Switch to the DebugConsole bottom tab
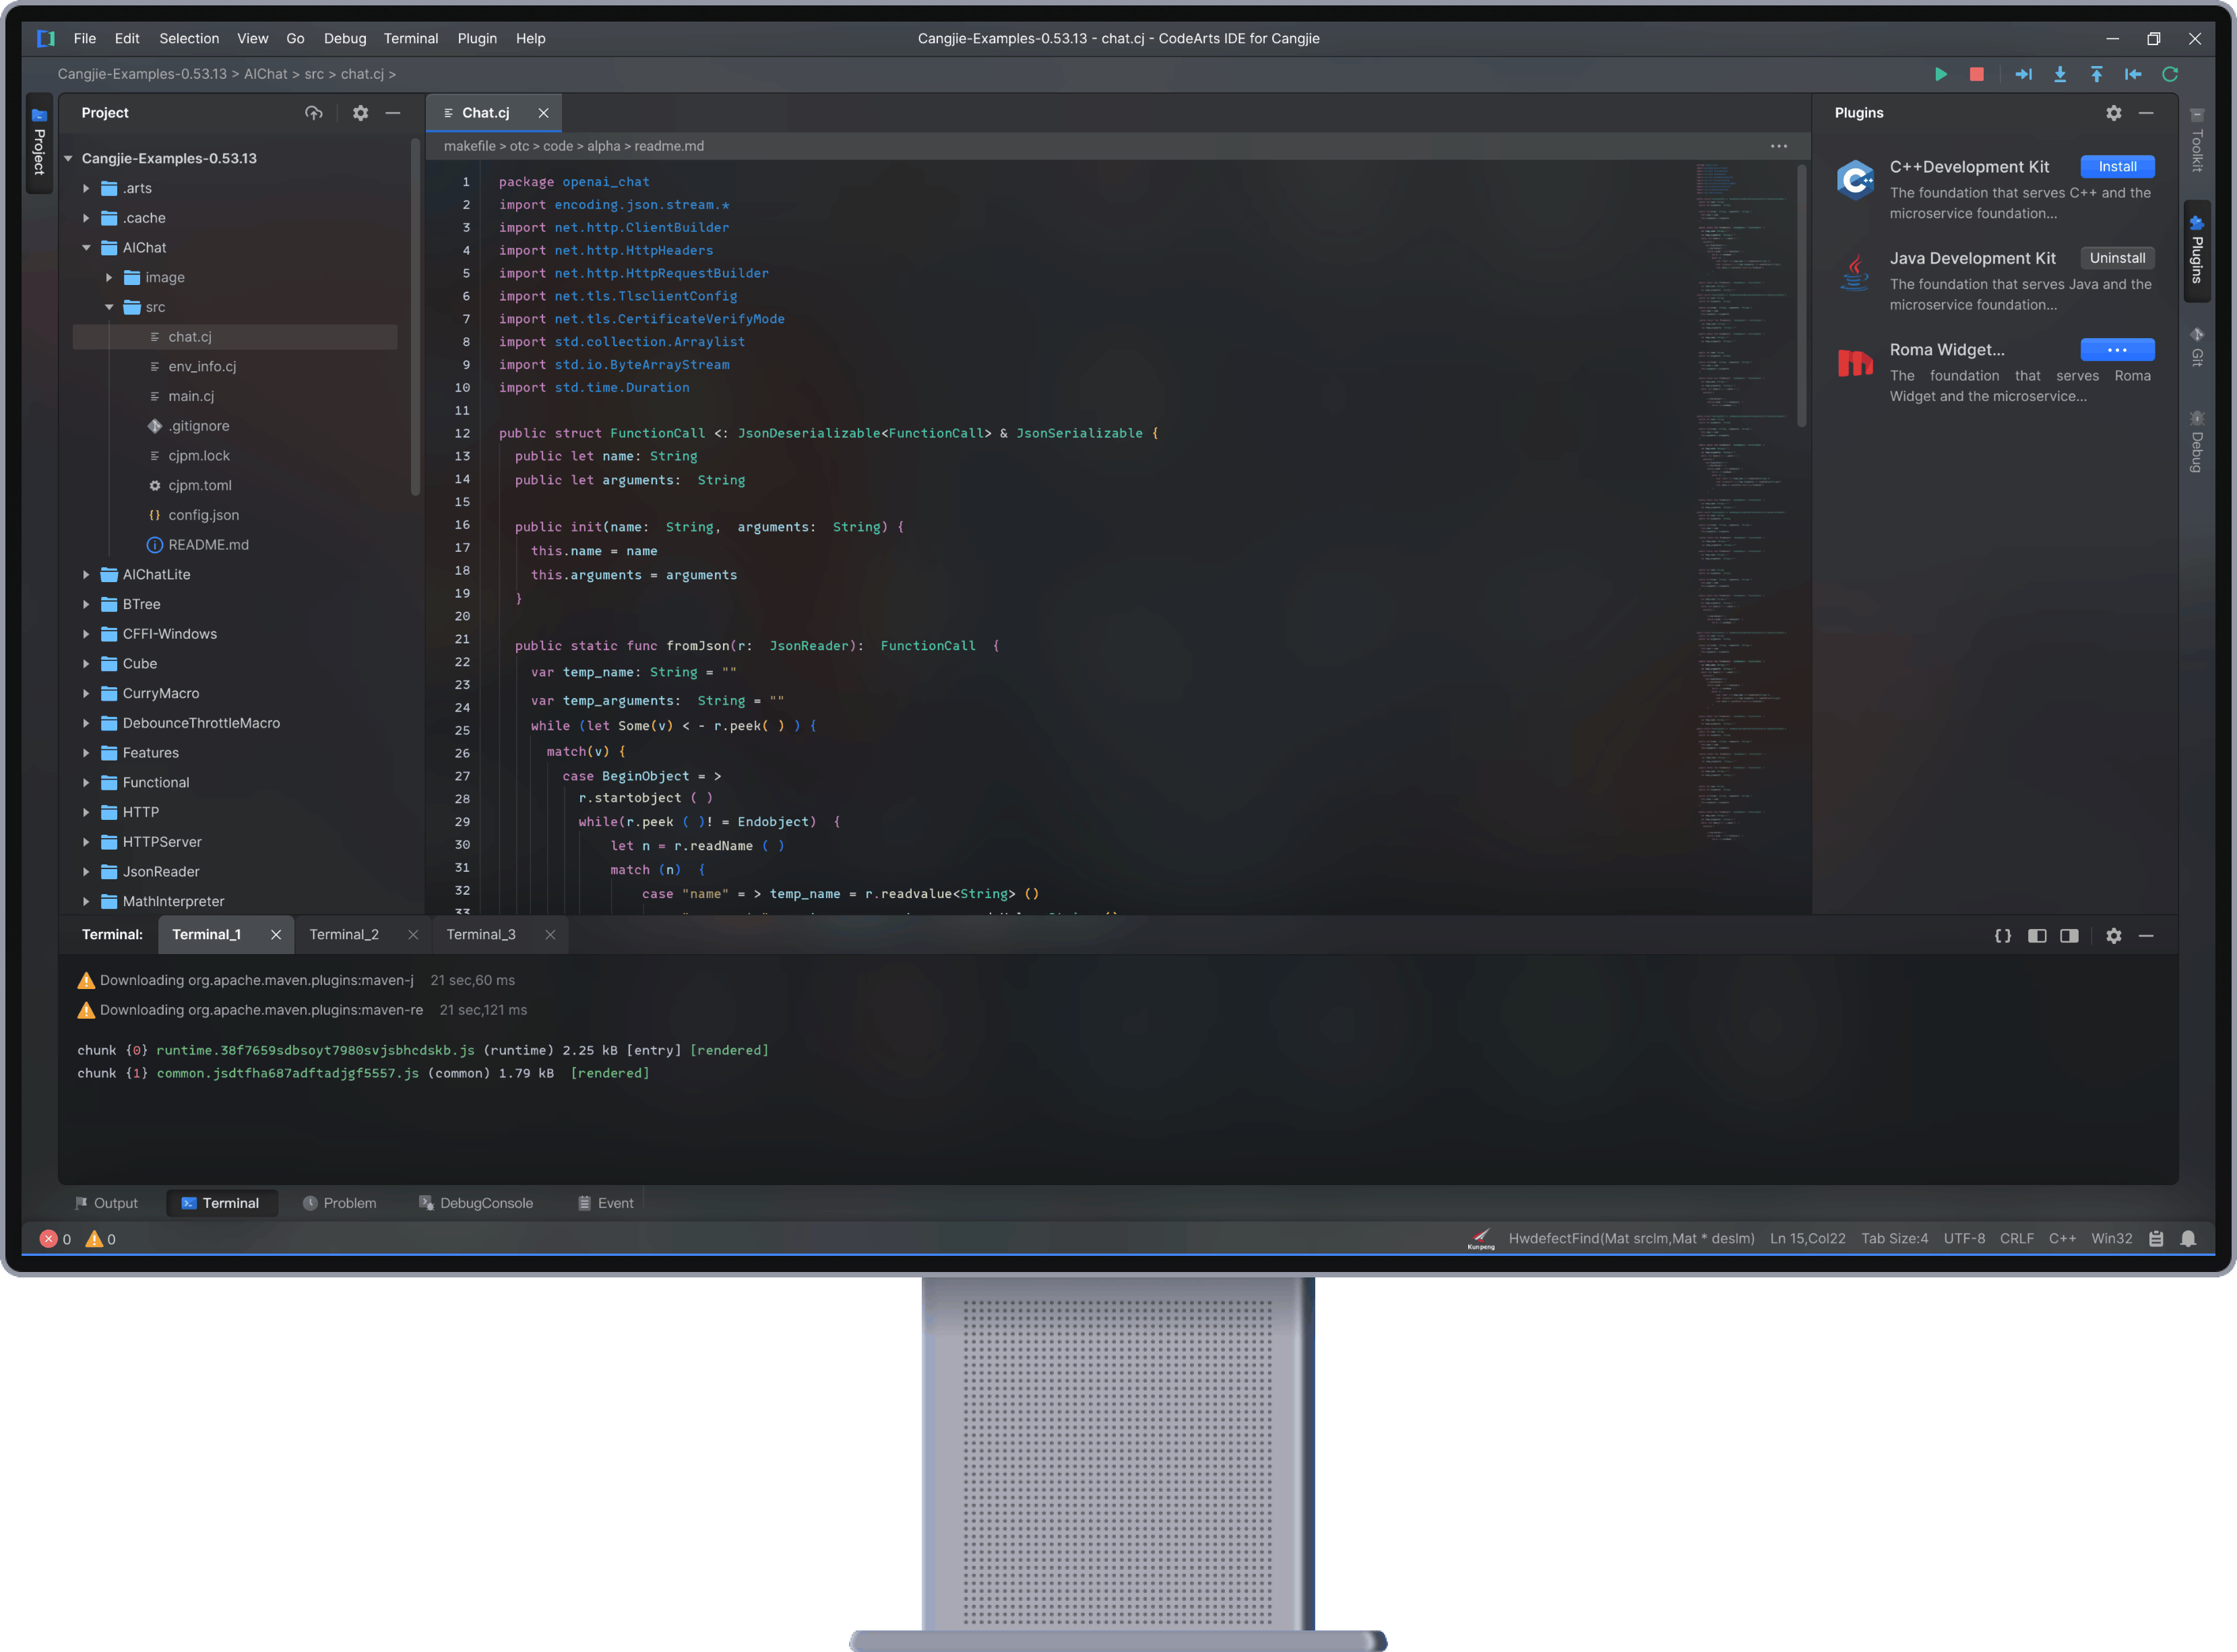 (x=476, y=1204)
